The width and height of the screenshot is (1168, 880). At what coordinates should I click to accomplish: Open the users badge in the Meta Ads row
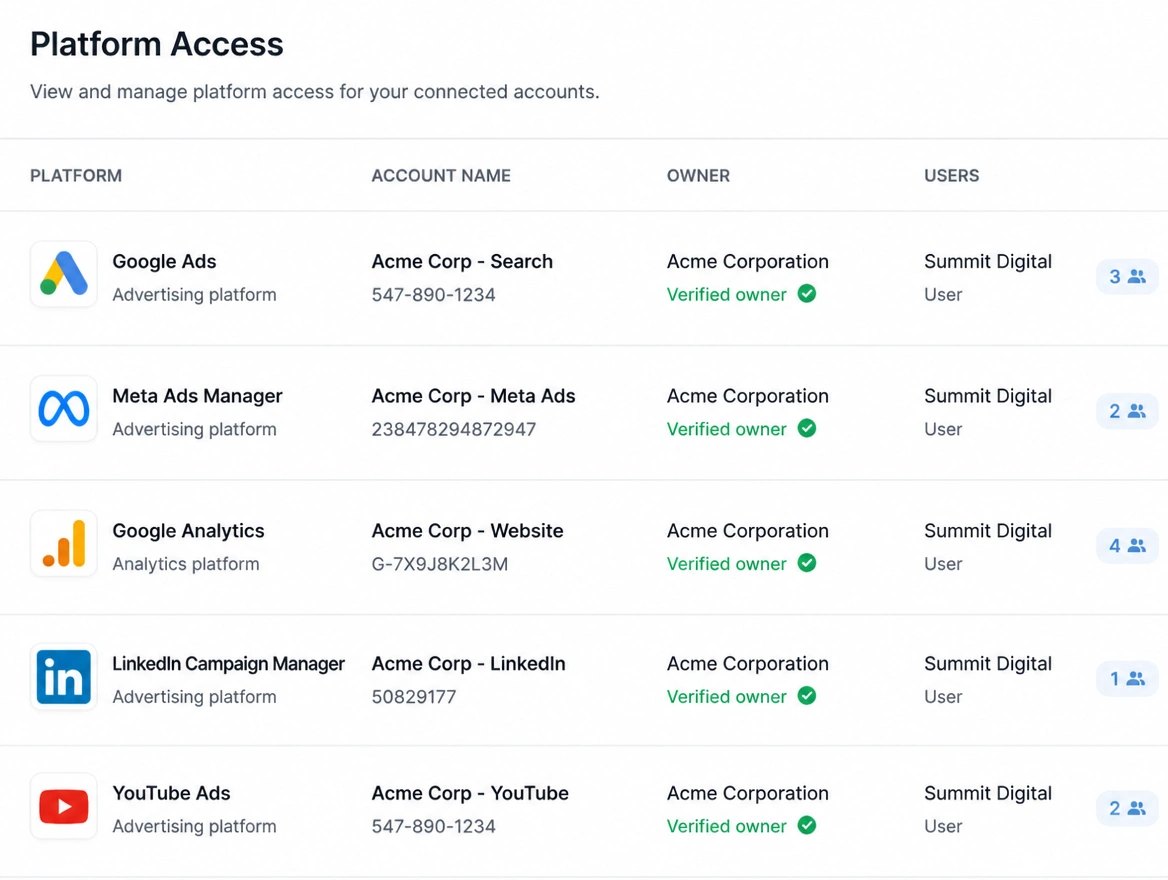click(x=1127, y=411)
